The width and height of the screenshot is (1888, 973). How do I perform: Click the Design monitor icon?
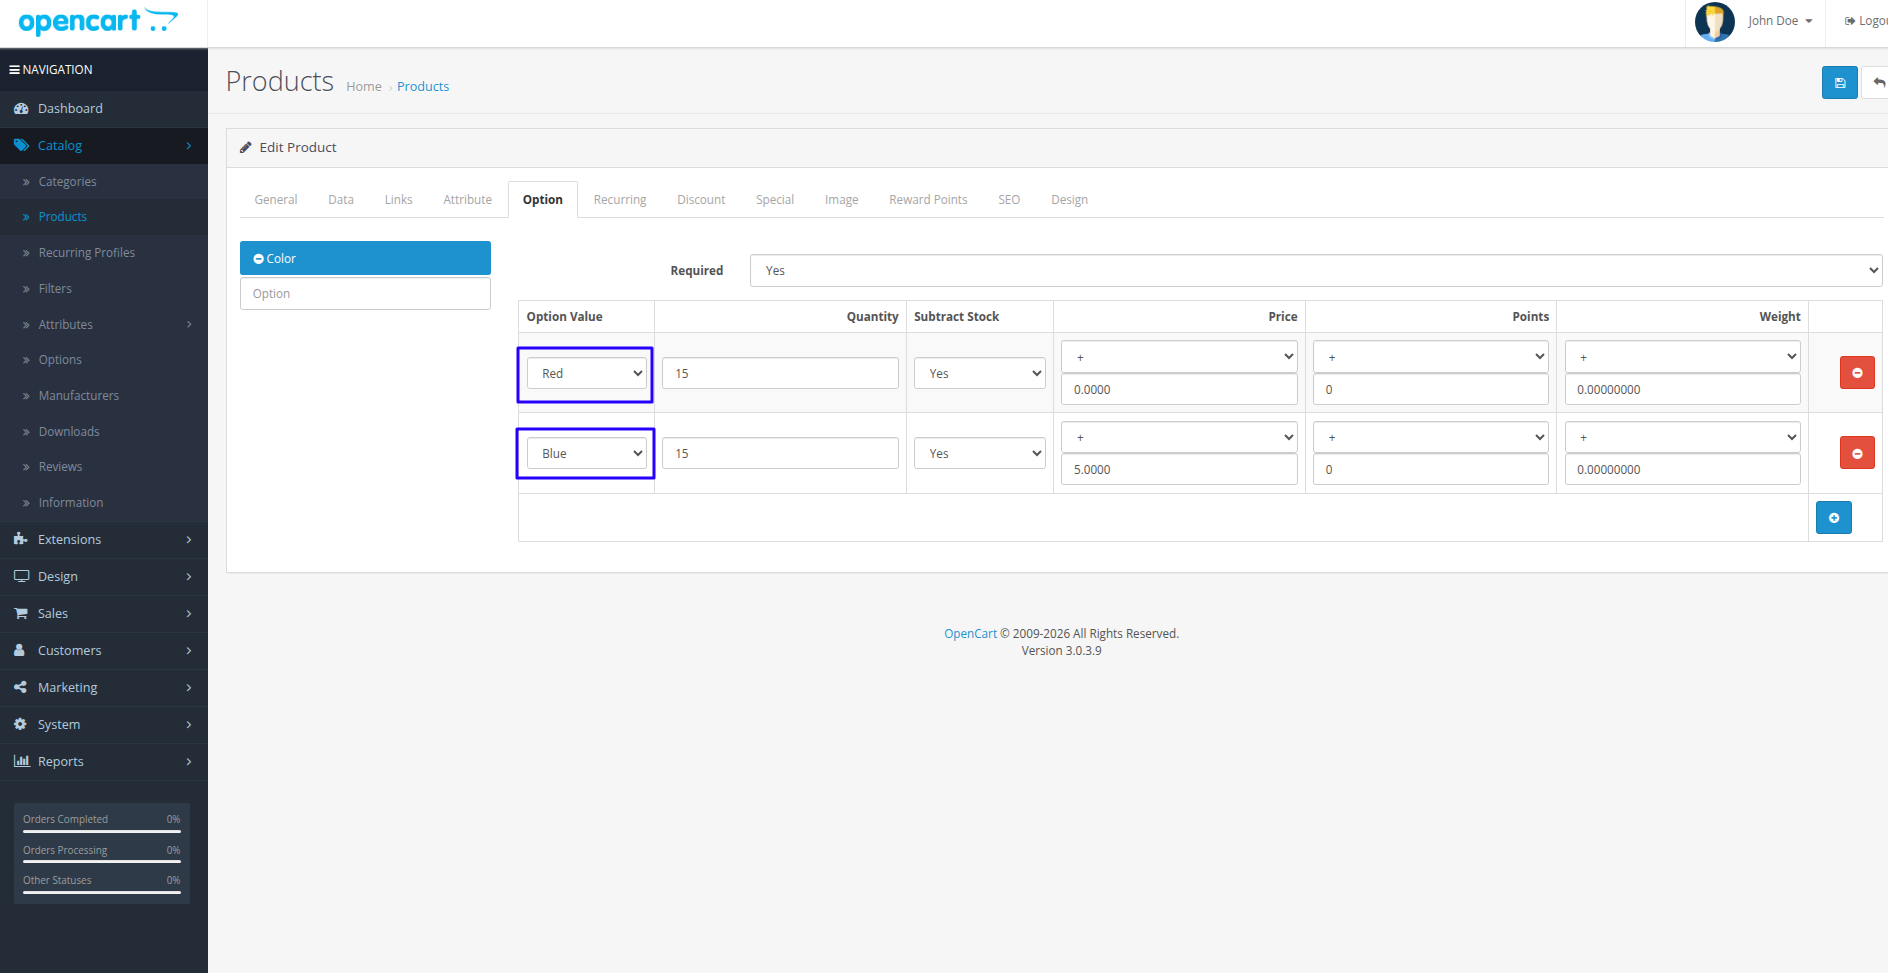click(x=21, y=576)
